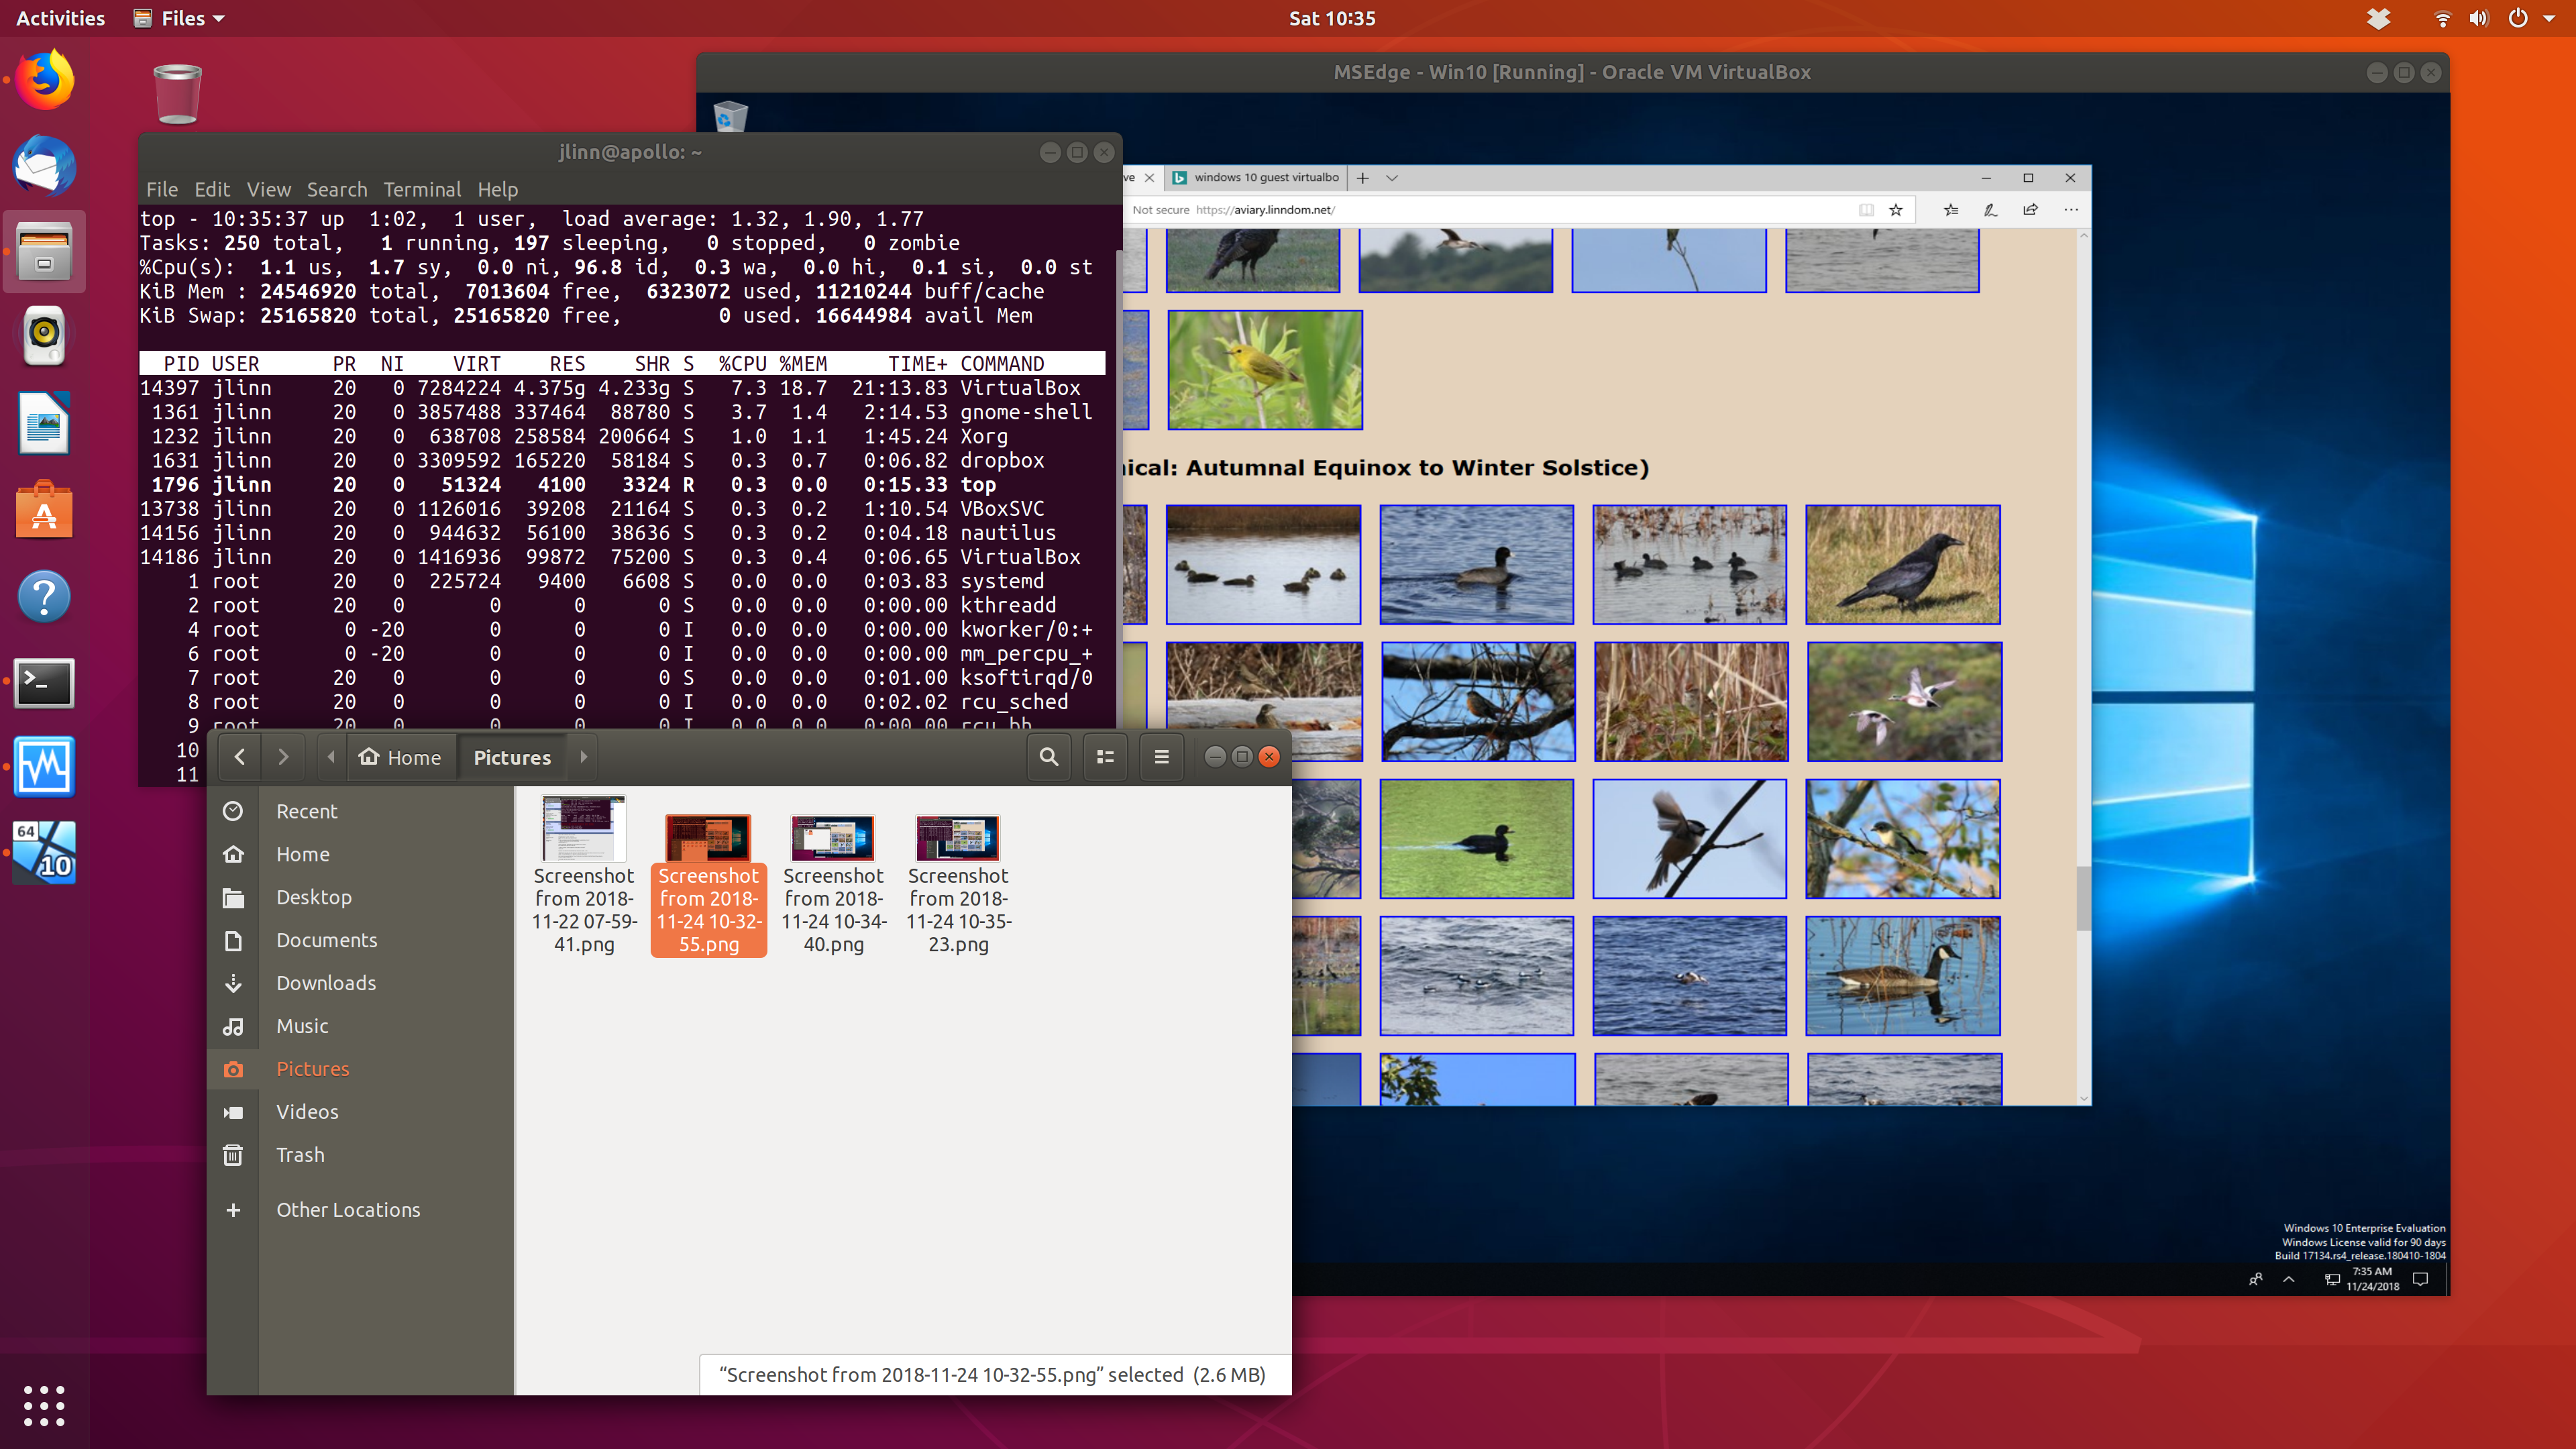The height and width of the screenshot is (1449, 2576).
Task: Toggle list view in Files
Action: [x=1105, y=757]
